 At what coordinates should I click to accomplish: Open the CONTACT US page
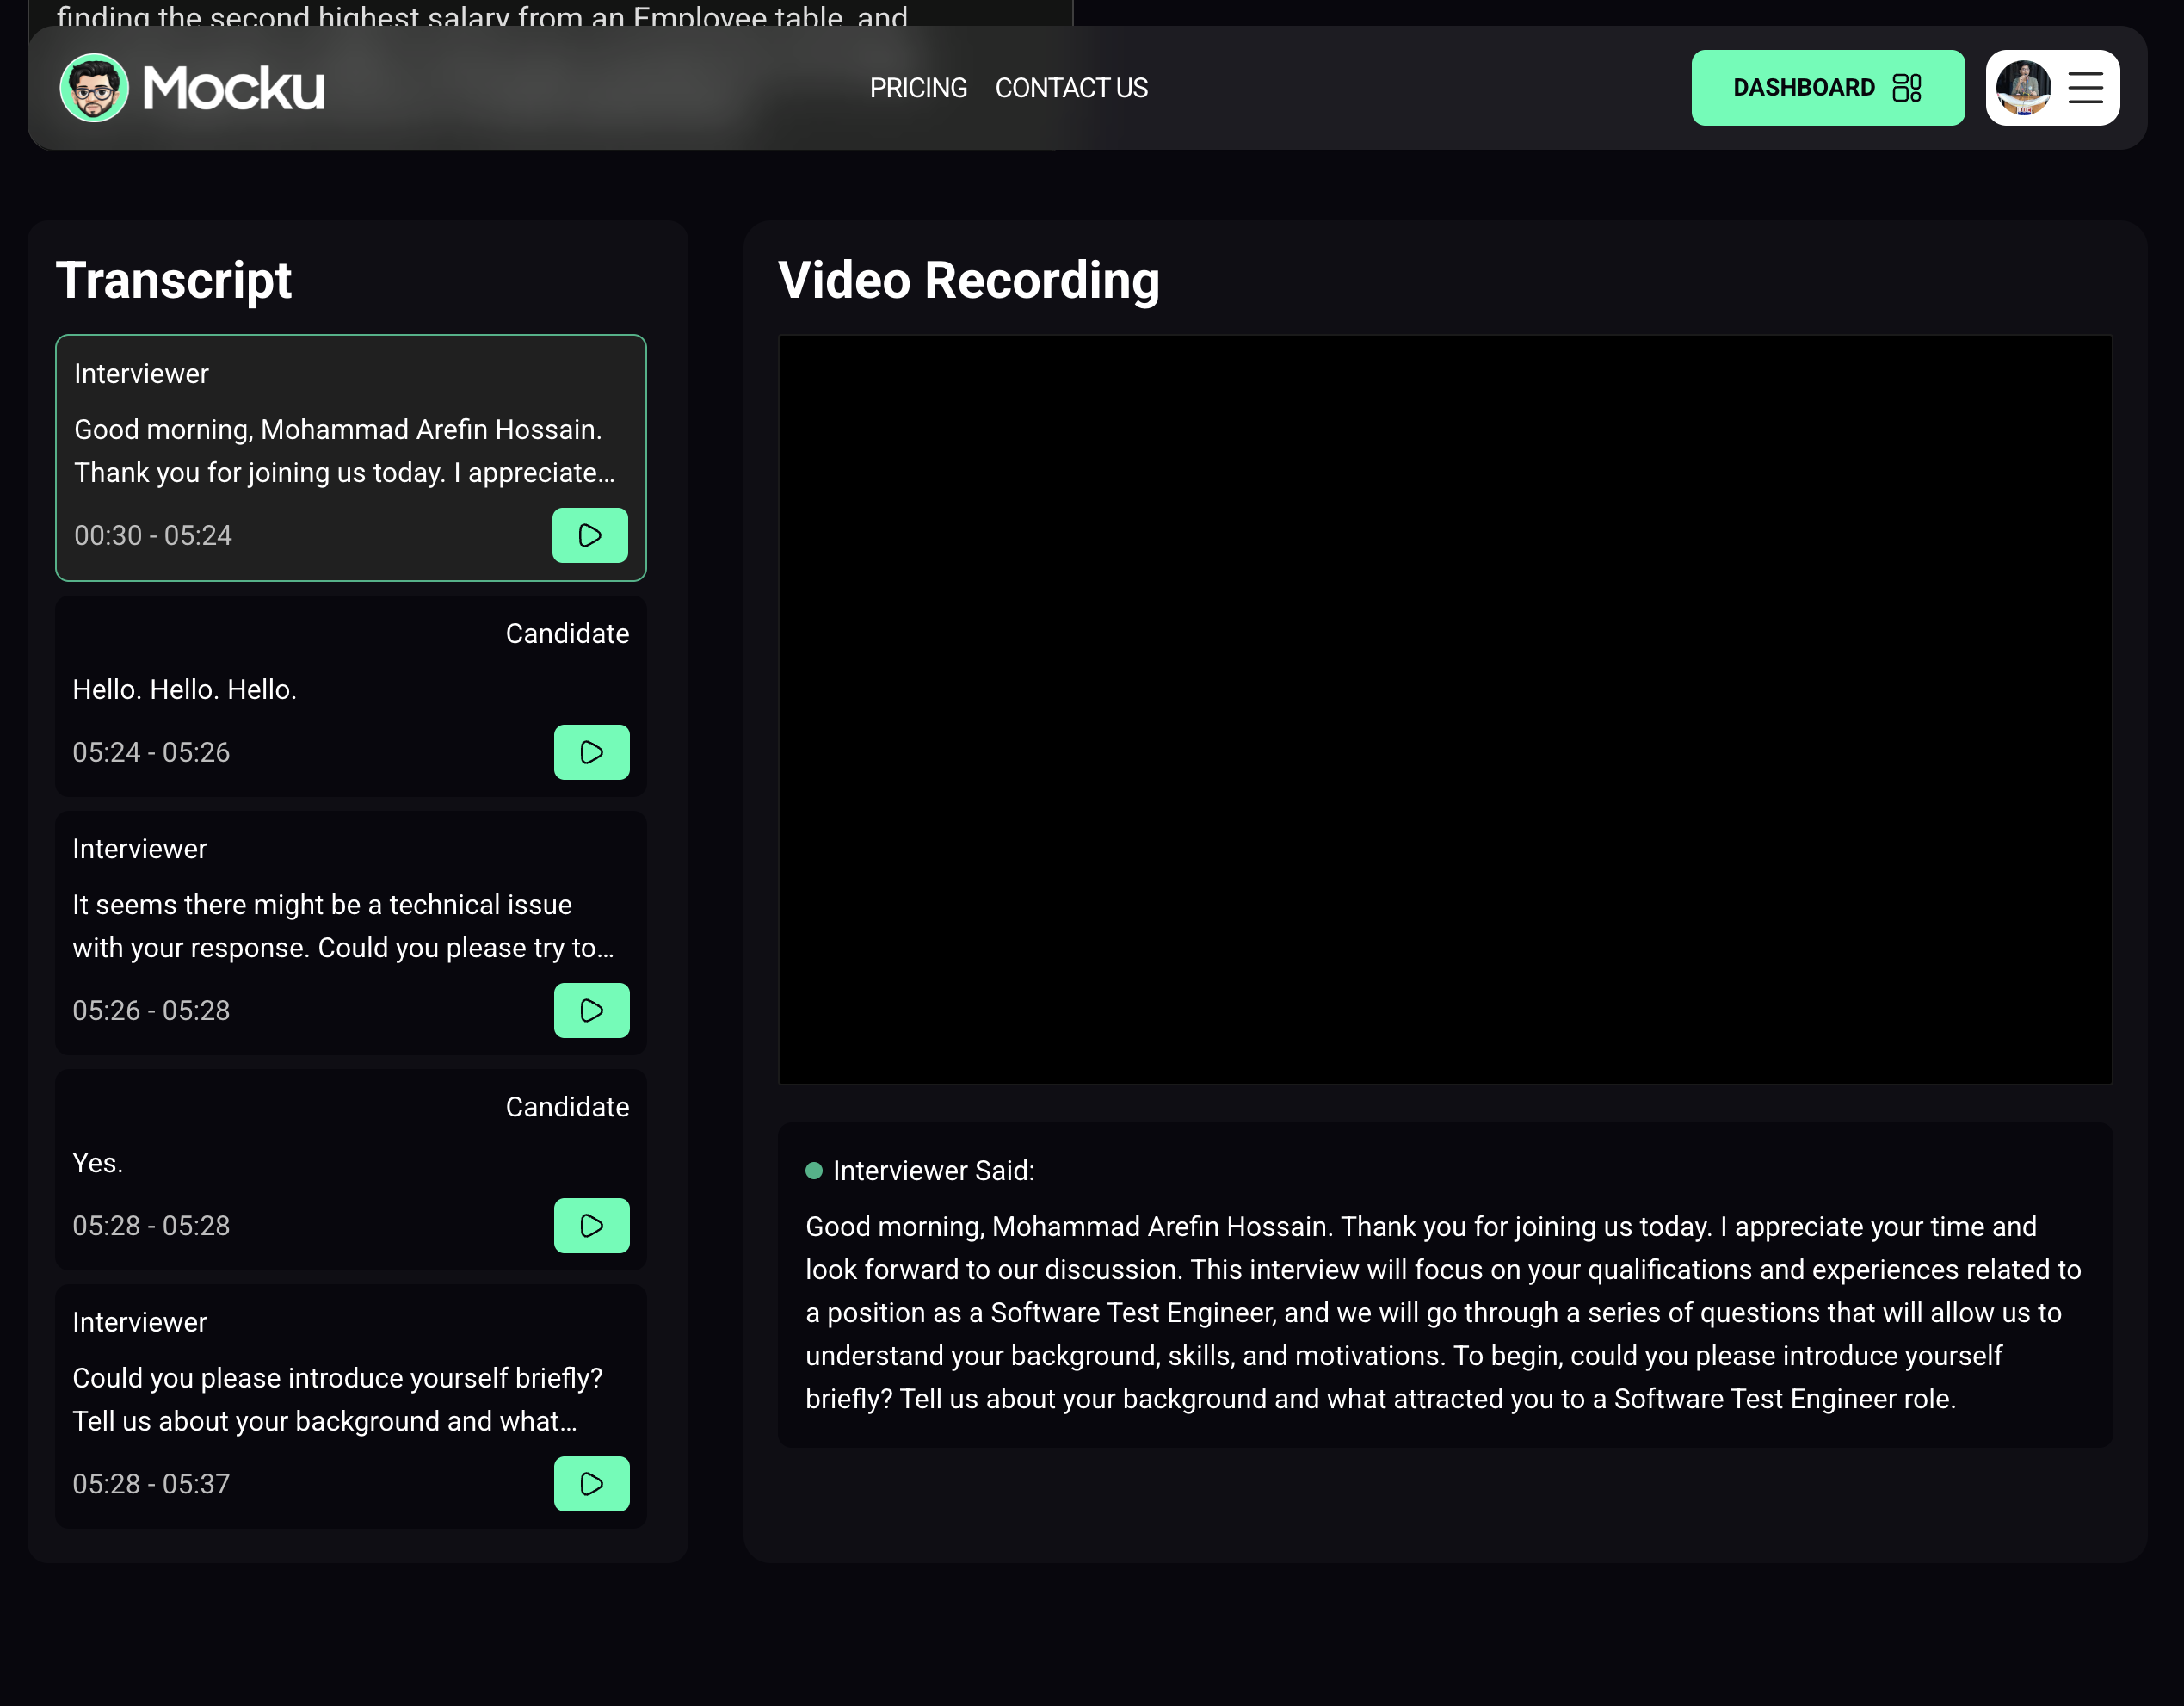tap(1071, 88)
